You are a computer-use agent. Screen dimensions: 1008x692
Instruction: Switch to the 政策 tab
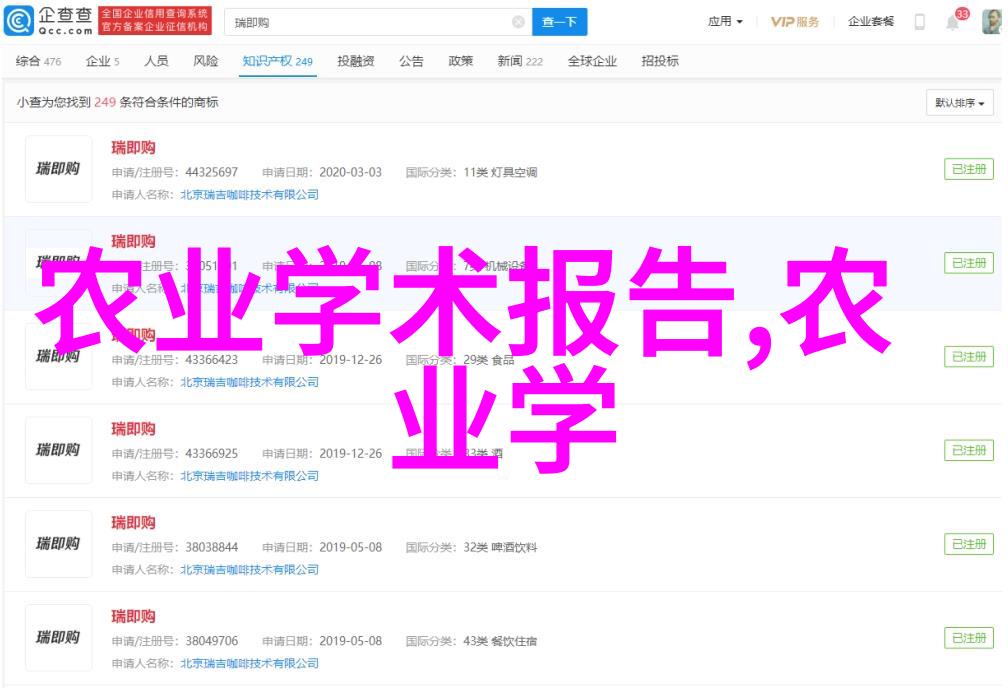pyautogui.click(x=460, y=61)
